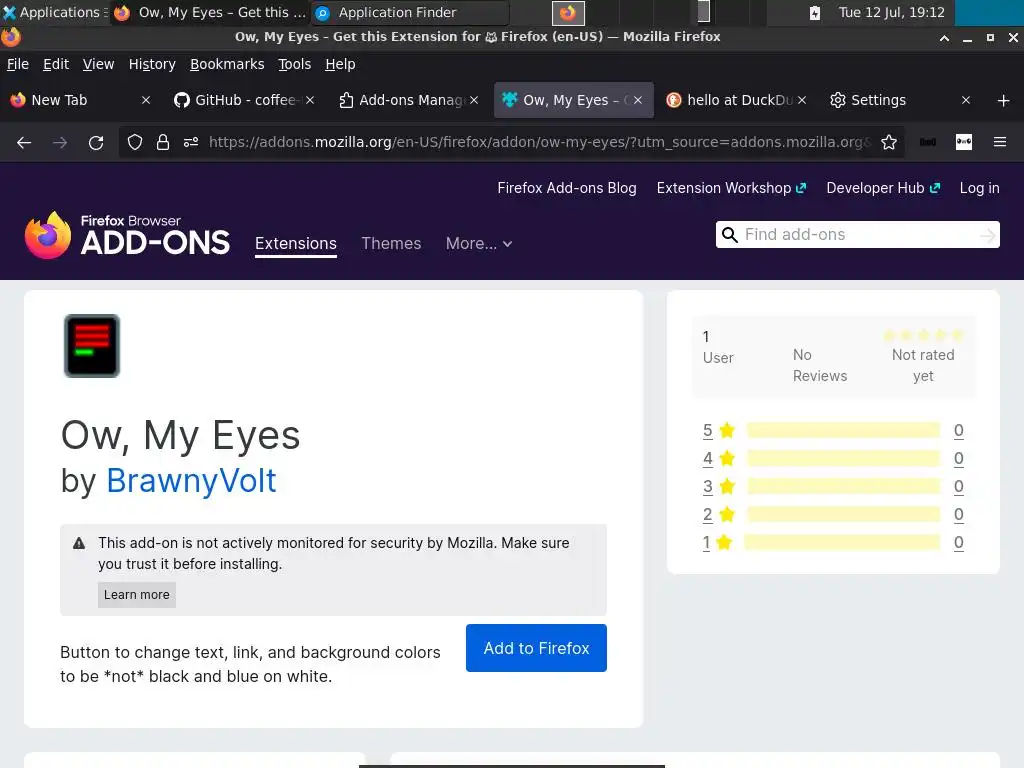The image size is (1024, 768).
Task: Click the extension icon left of the hamburger menu
Action: click(964, 142)
